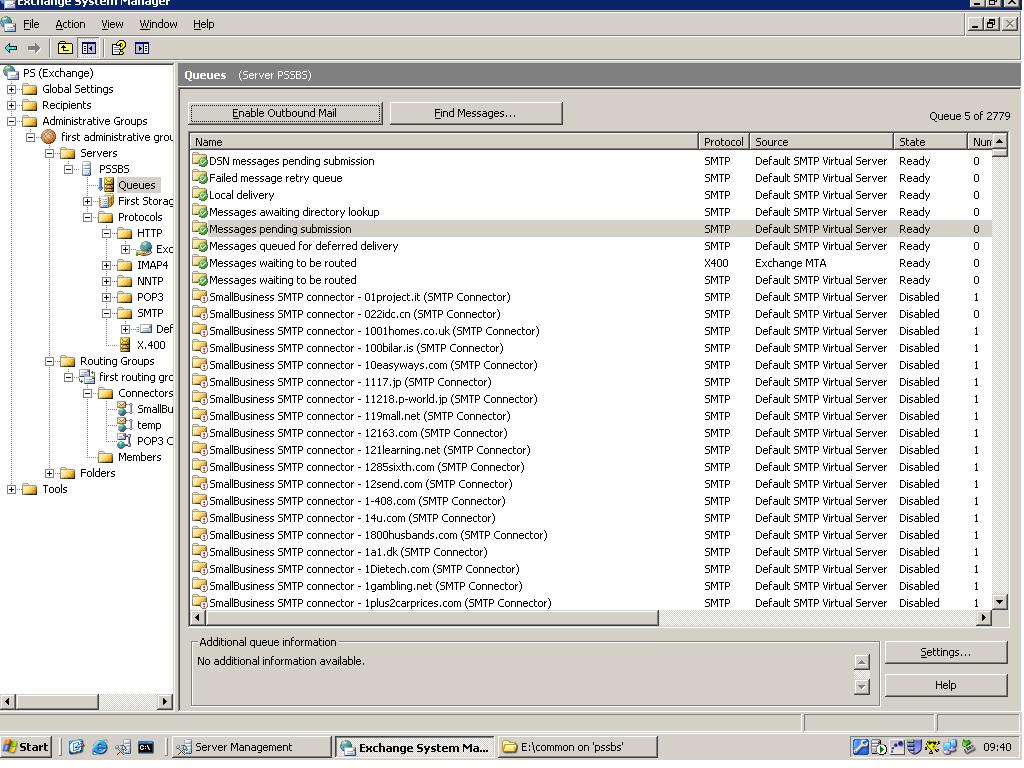Viewport: 1024px width, 768px height.
Task: Open the Help icon in the toolbar
Action: click(x=119, y=47)
